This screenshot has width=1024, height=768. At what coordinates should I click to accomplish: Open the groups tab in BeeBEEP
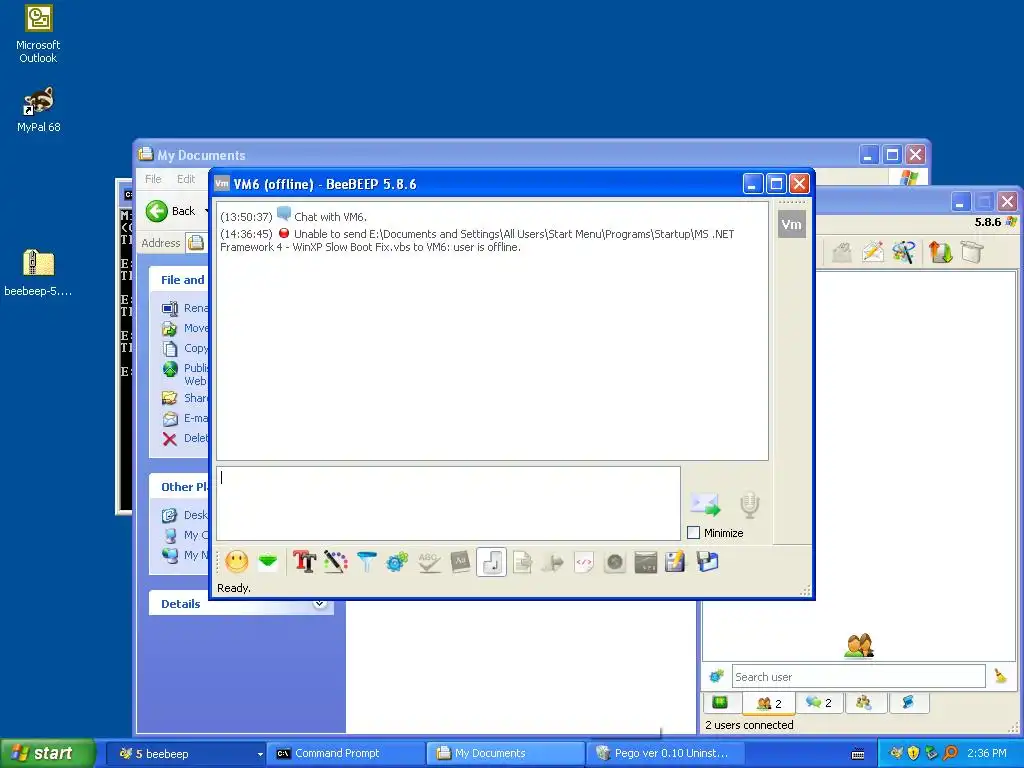pos(864,703)
